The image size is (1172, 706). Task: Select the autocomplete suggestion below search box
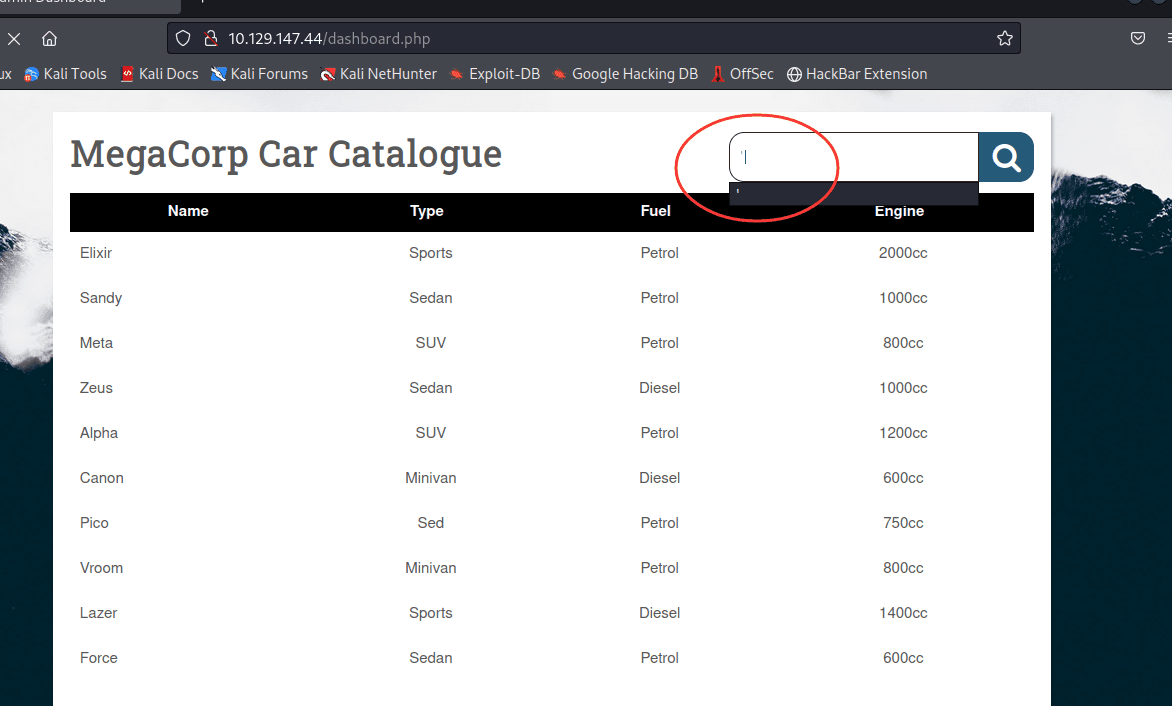tap(853, 194)
